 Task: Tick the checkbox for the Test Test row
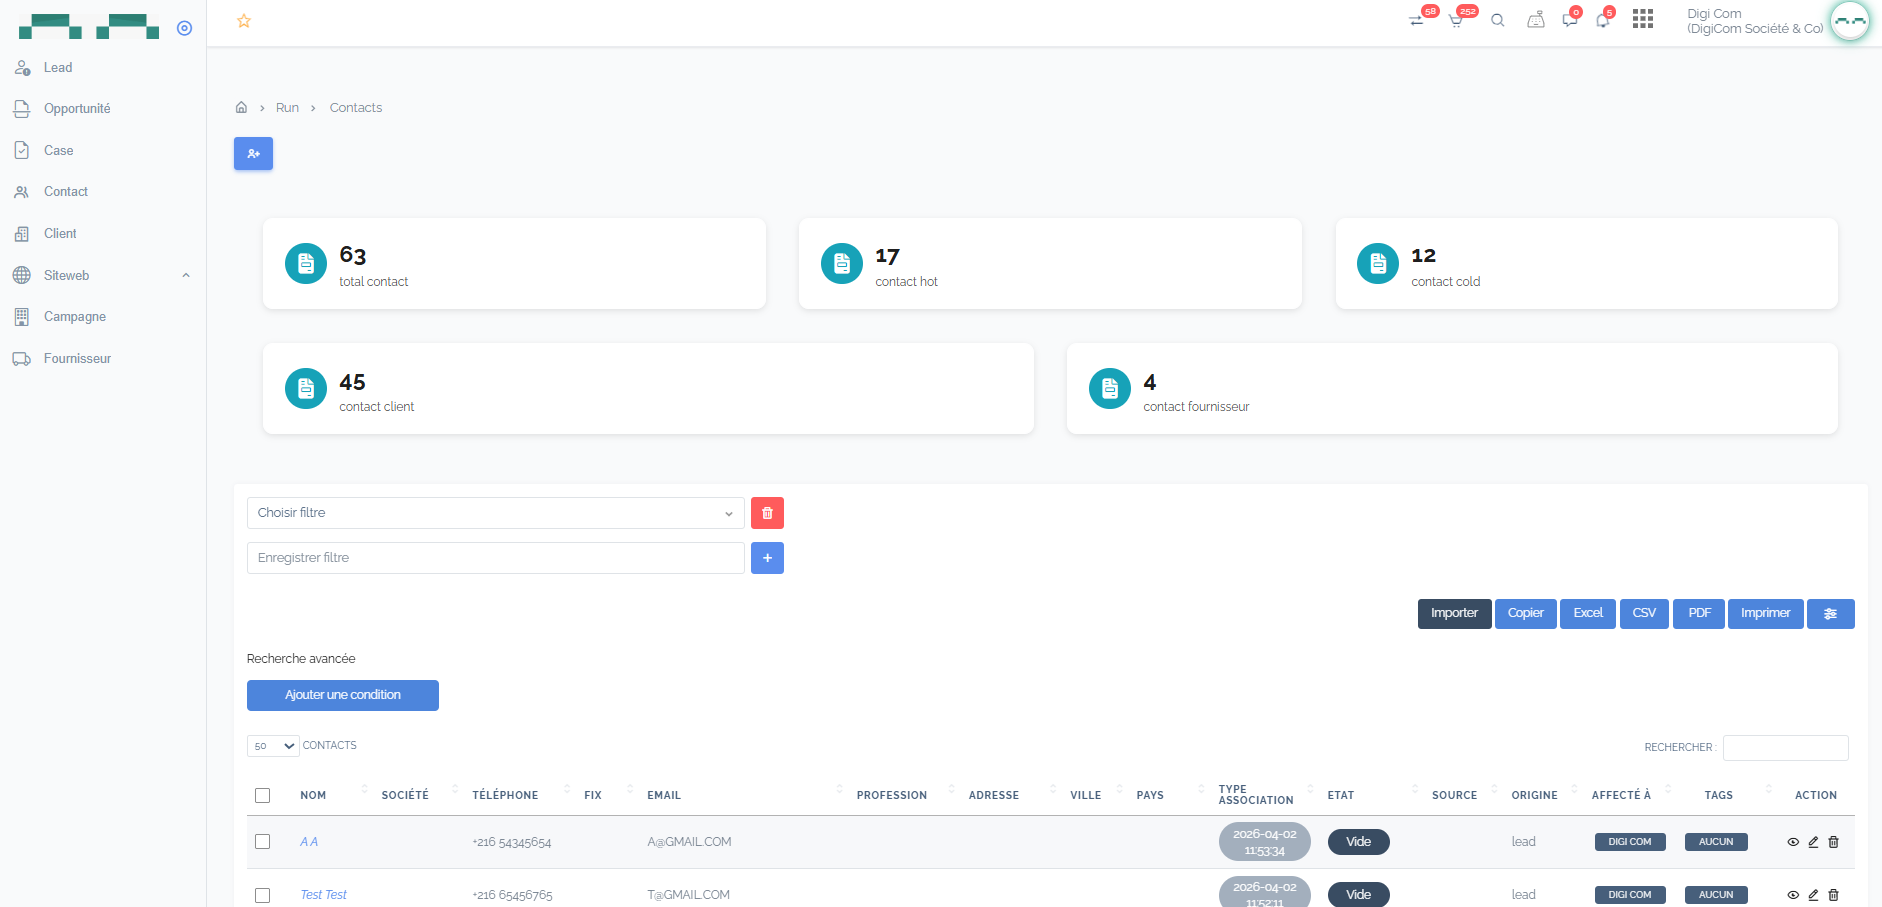tap(263, 895)
